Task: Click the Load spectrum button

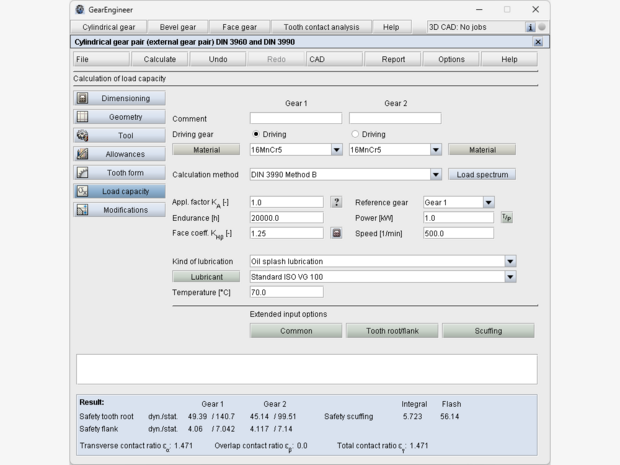Action: (481, 174)
